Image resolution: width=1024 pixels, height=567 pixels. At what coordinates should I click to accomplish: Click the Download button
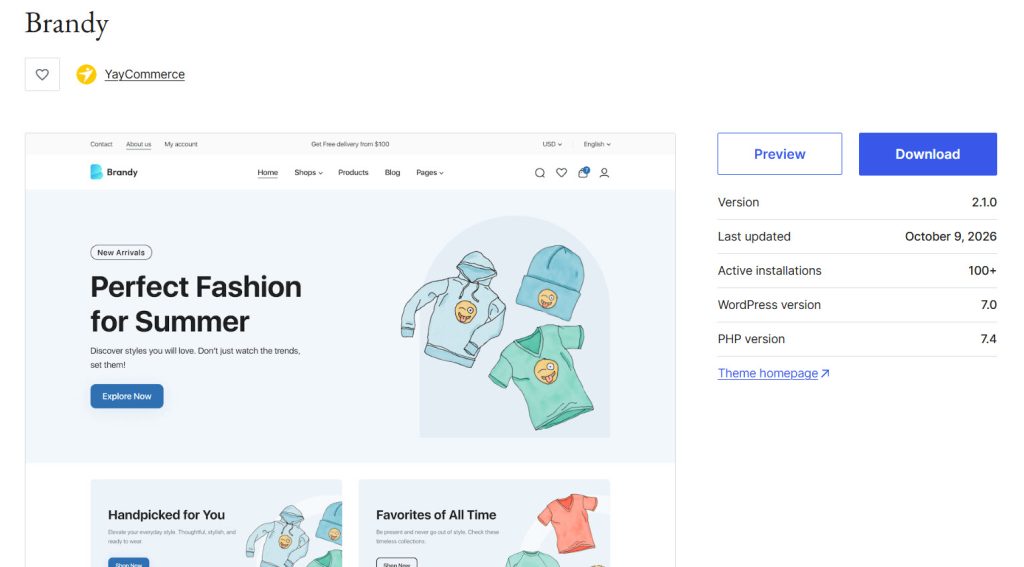pyautogui.click(x=927, y=154)
